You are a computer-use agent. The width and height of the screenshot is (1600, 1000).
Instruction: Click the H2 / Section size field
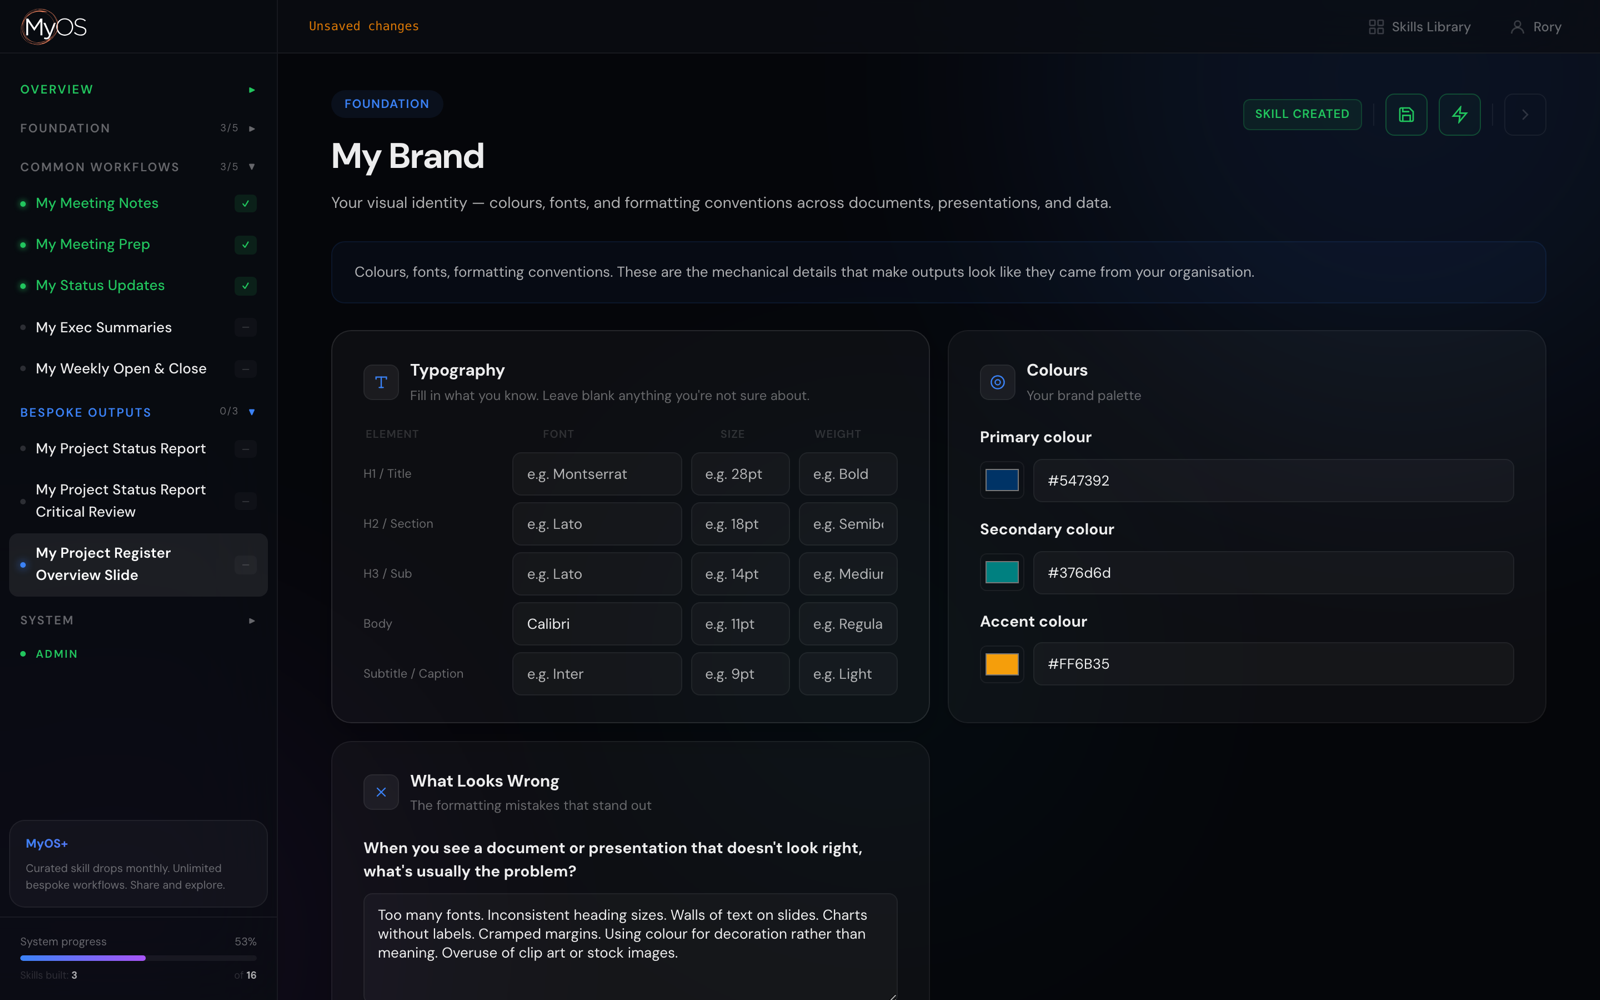click(x=740, y=524)
